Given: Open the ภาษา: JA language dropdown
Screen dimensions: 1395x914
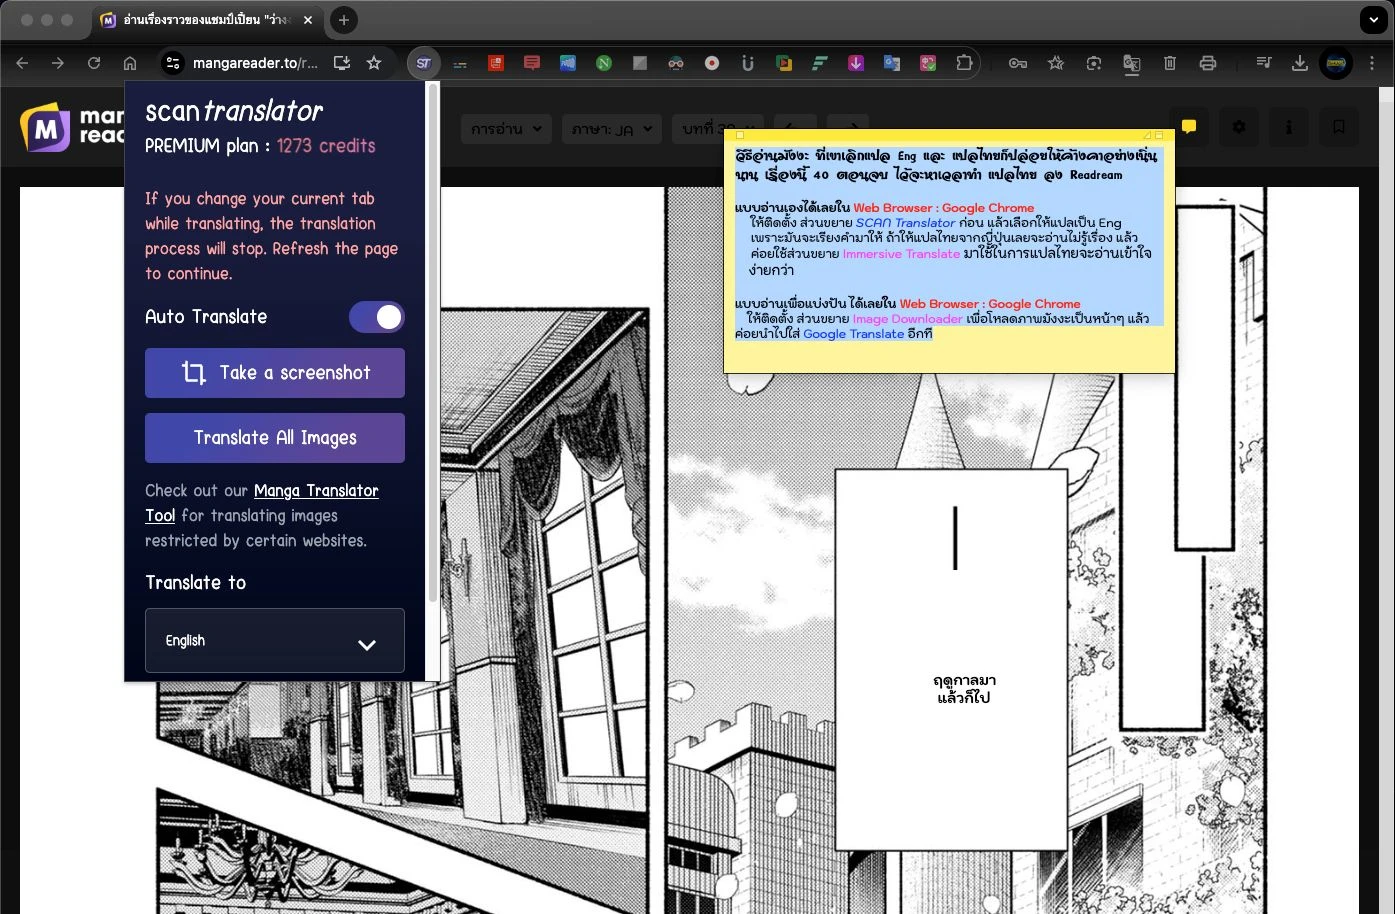Looking at the screenshot, I should point(611,129).
